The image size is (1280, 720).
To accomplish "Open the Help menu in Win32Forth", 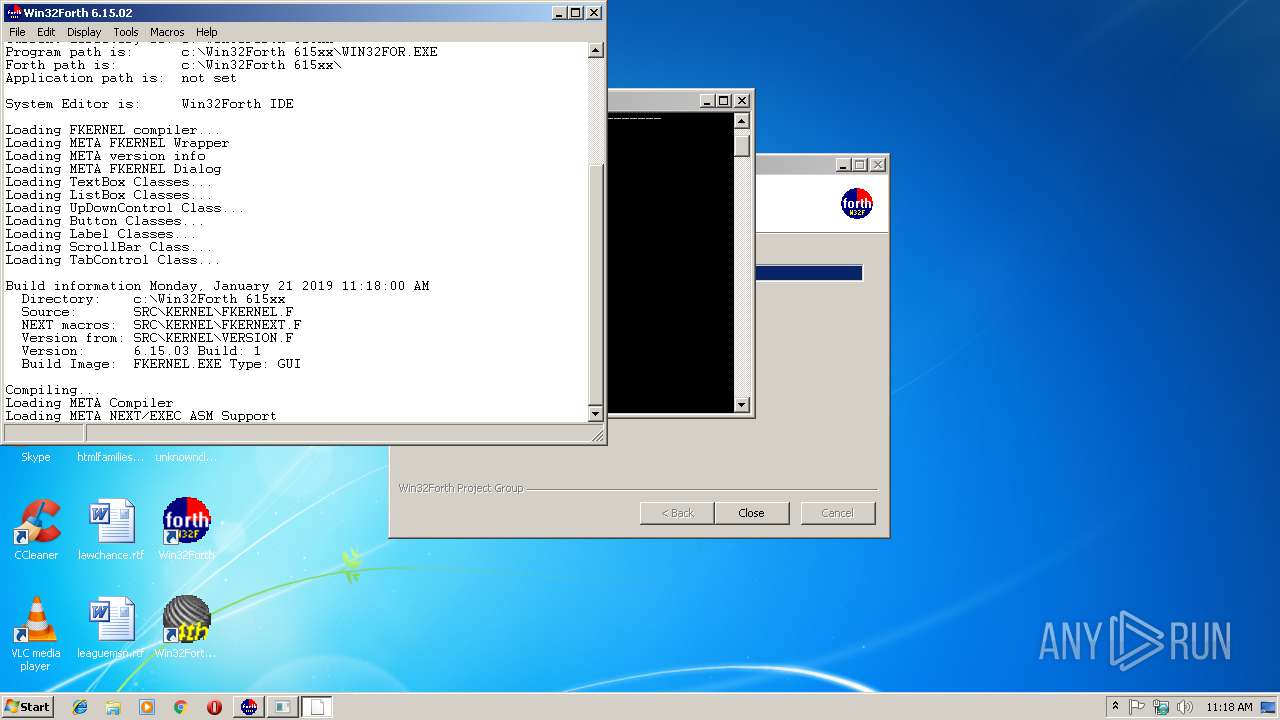I will coord(206,32).
